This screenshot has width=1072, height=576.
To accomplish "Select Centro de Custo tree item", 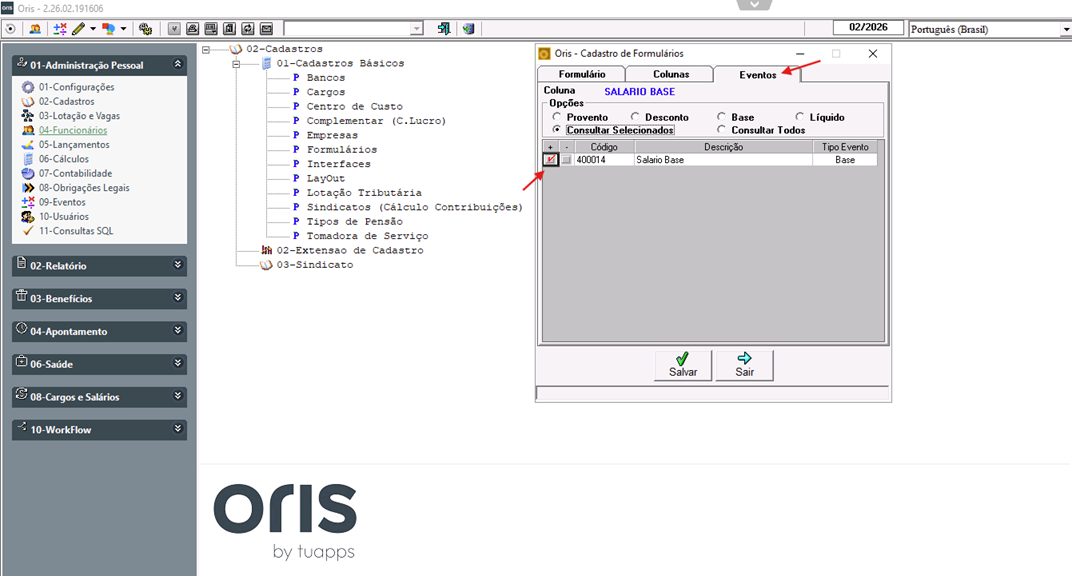I will [x=355, y=107].
